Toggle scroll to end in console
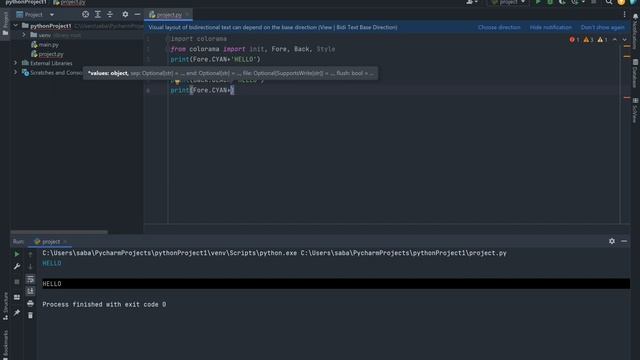The height and width of the screenshot is (360, 640). point(30,291)
